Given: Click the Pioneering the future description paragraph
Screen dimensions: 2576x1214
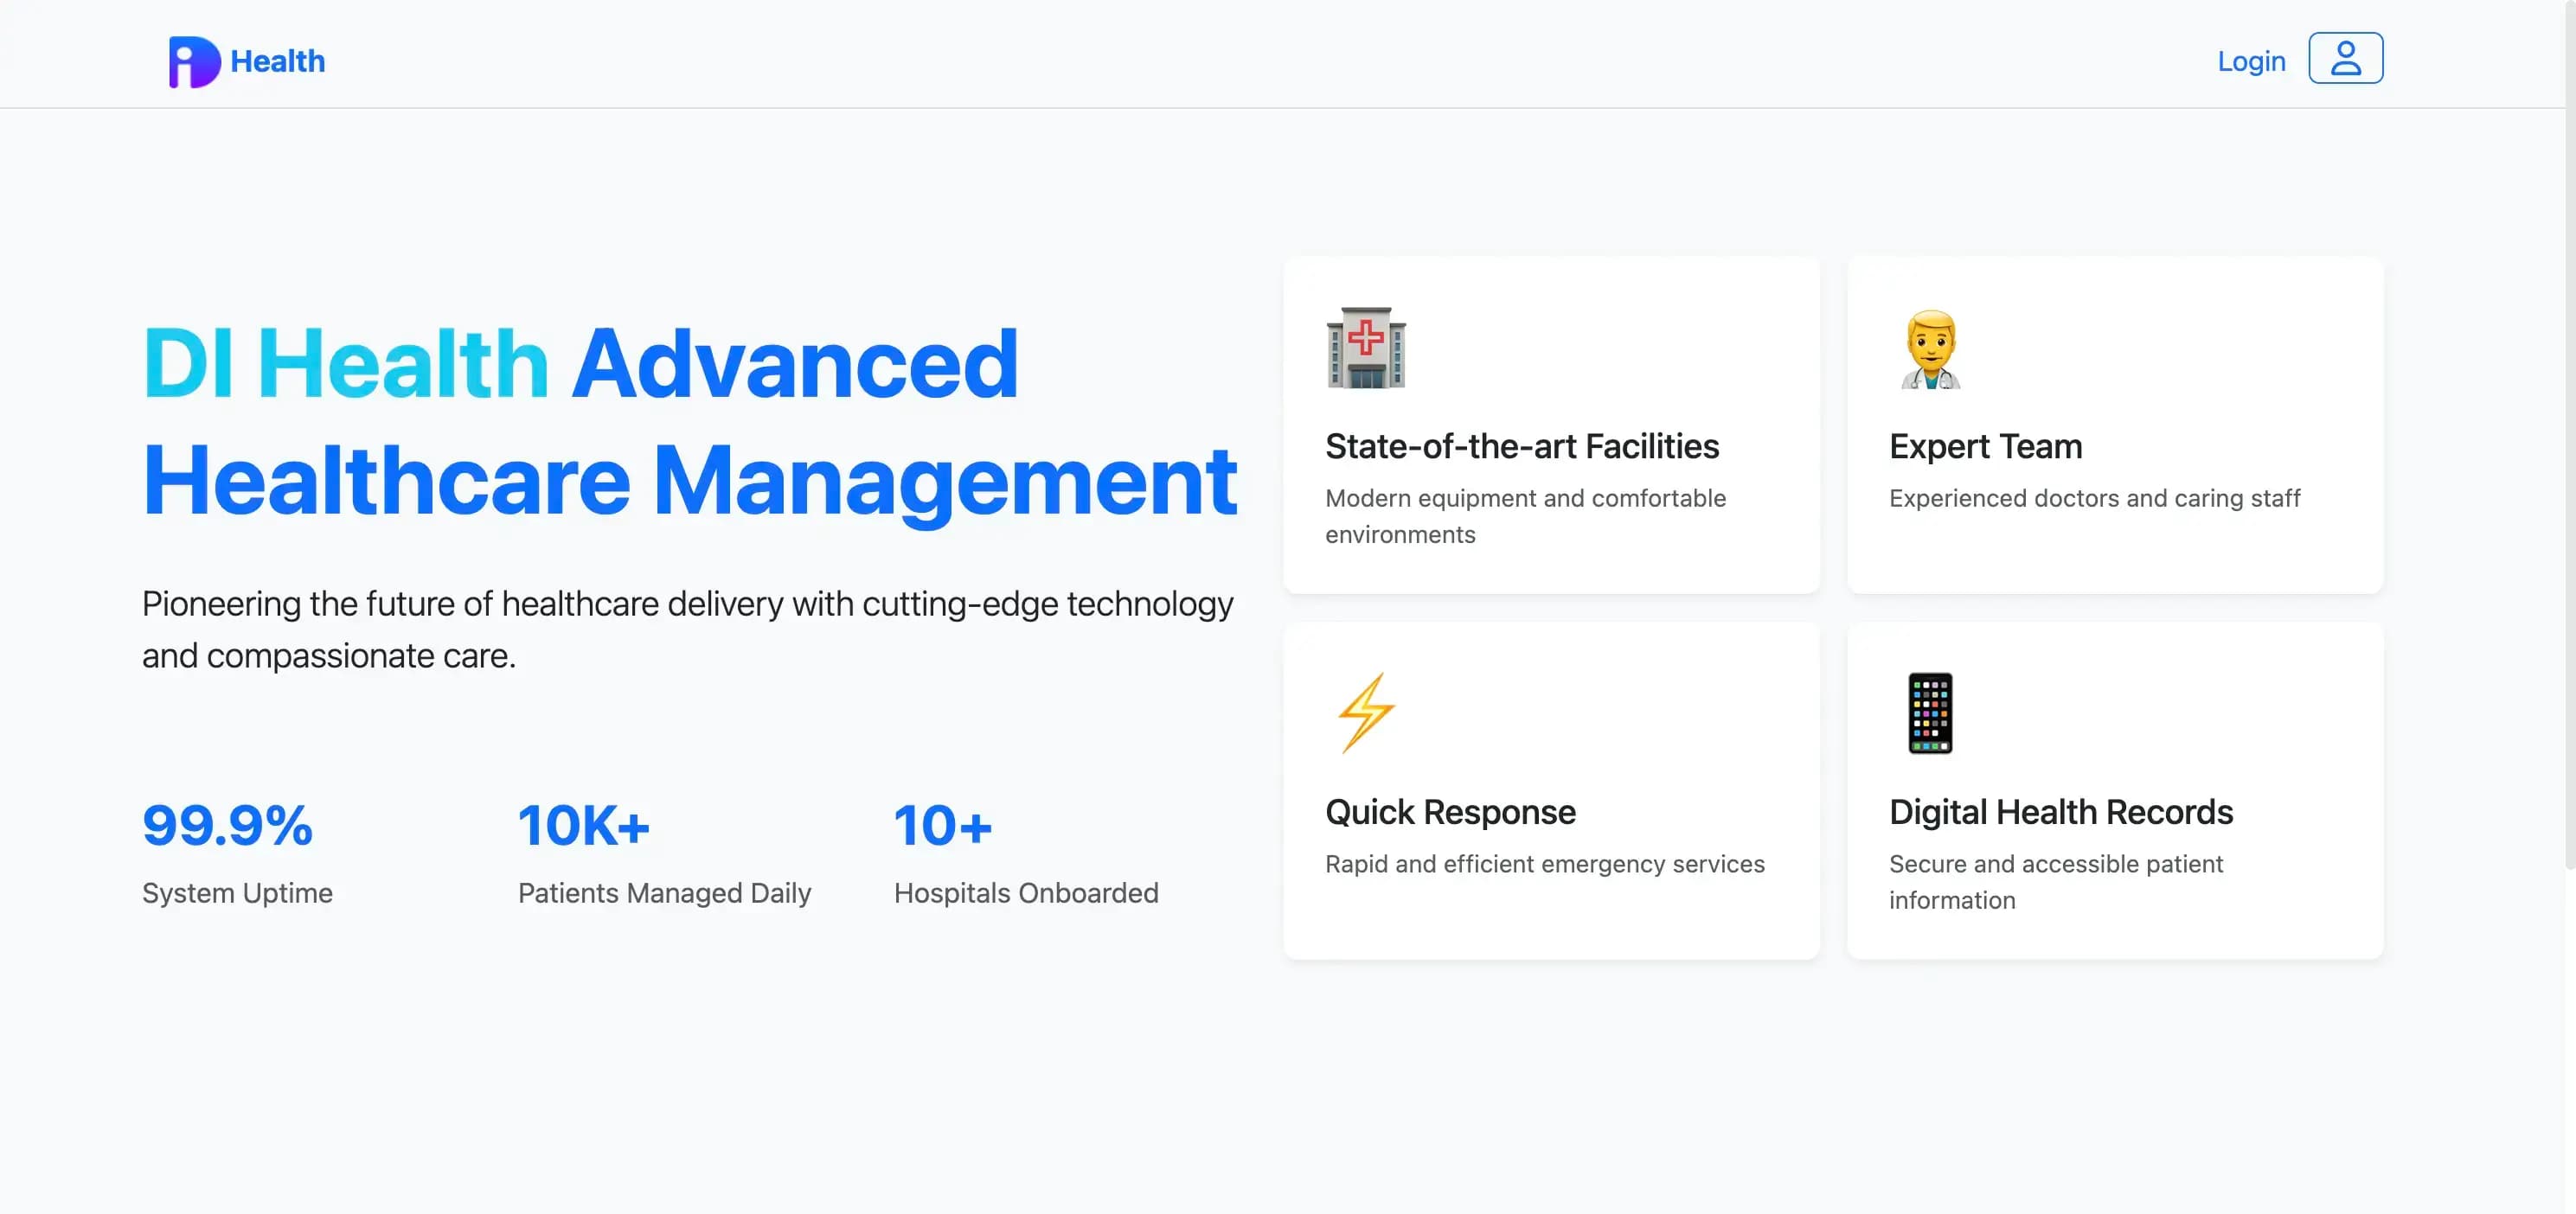Looking at the screenshot, I should 688,630.
